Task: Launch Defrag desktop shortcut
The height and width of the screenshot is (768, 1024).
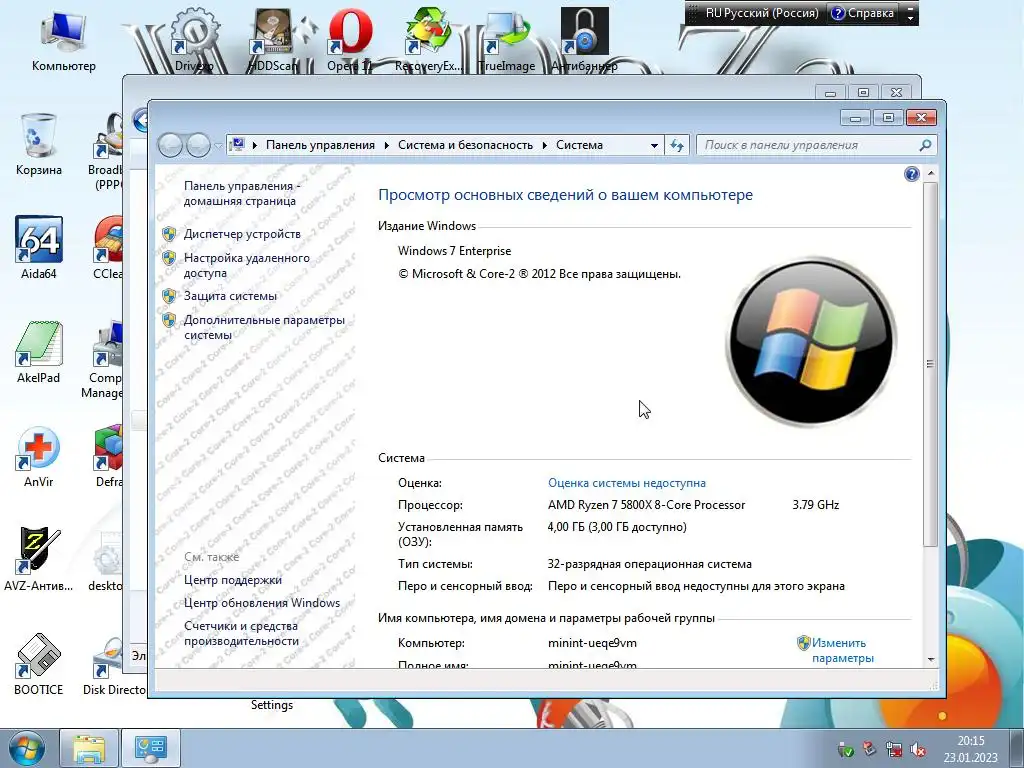Action: tap(108, 456)
